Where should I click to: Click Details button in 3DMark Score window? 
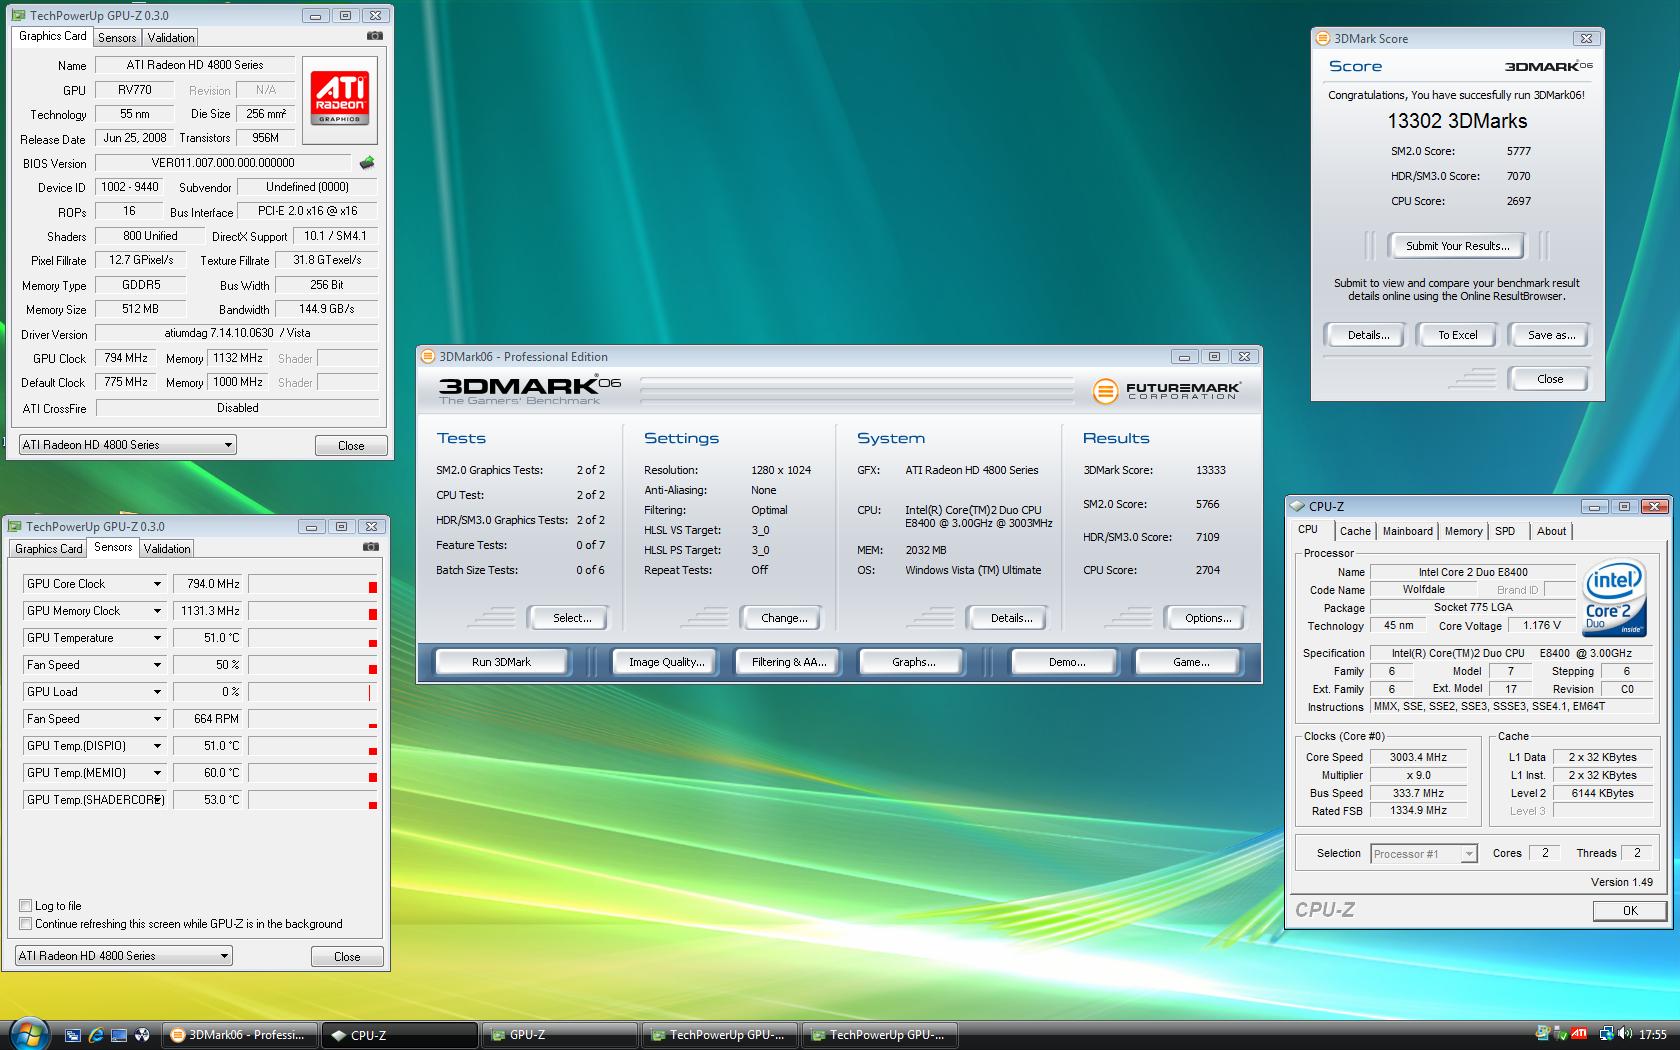pyautogui.click(x=1367, y=335)
